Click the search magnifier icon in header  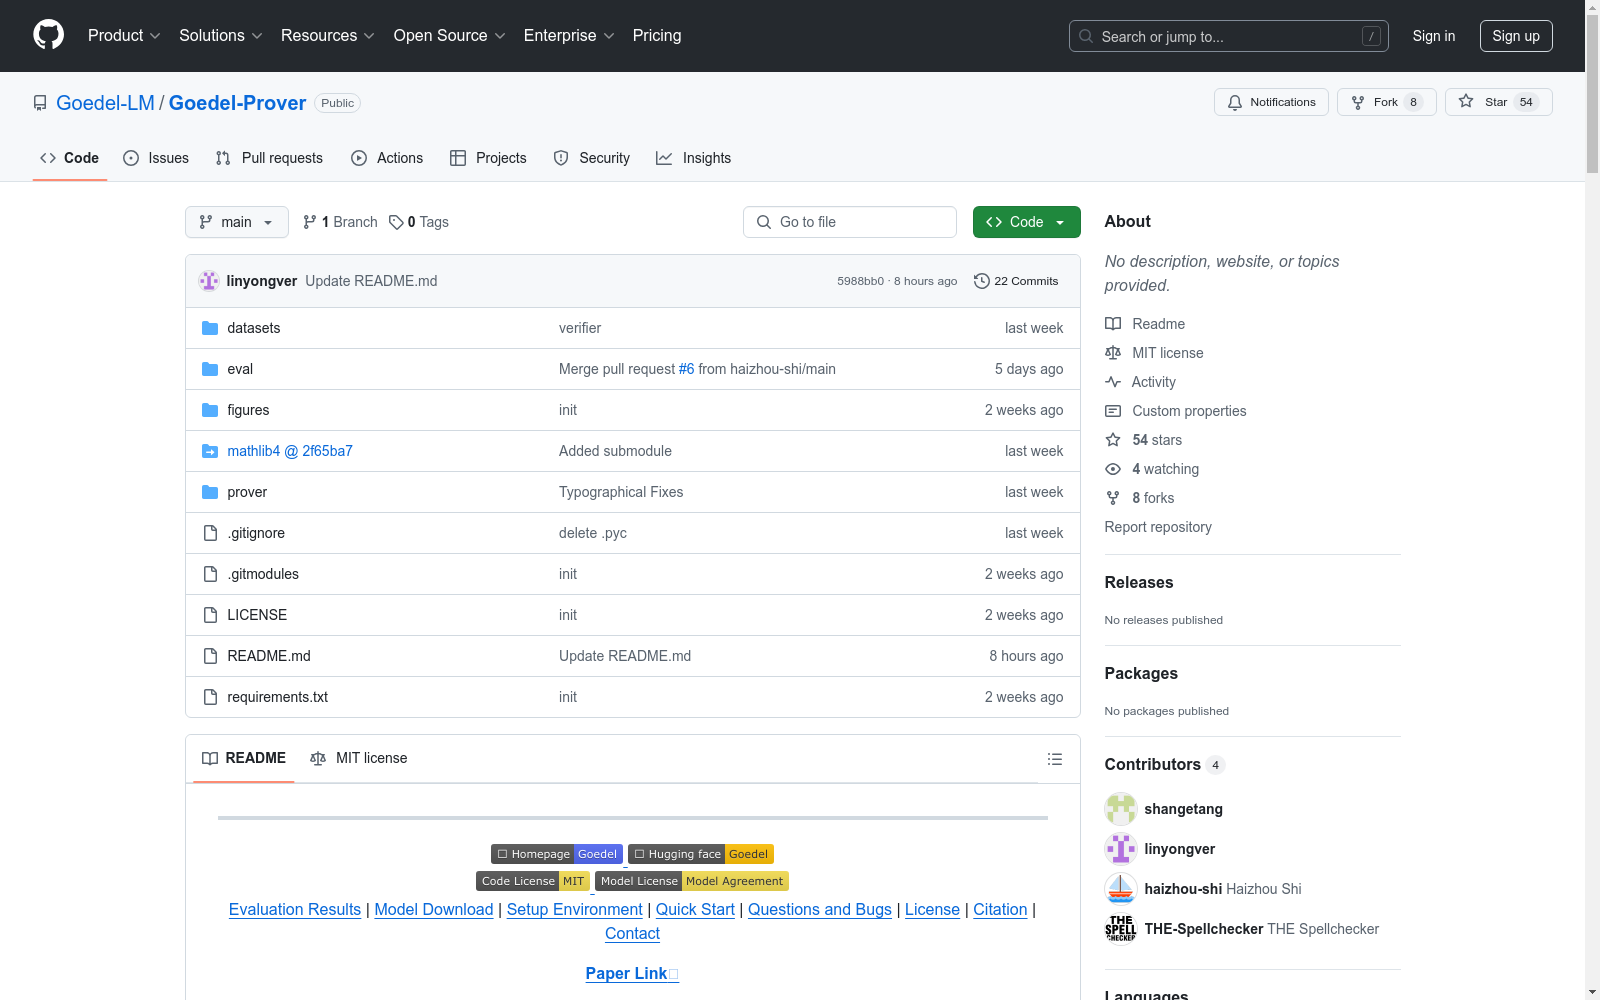tap(1086, 36)
